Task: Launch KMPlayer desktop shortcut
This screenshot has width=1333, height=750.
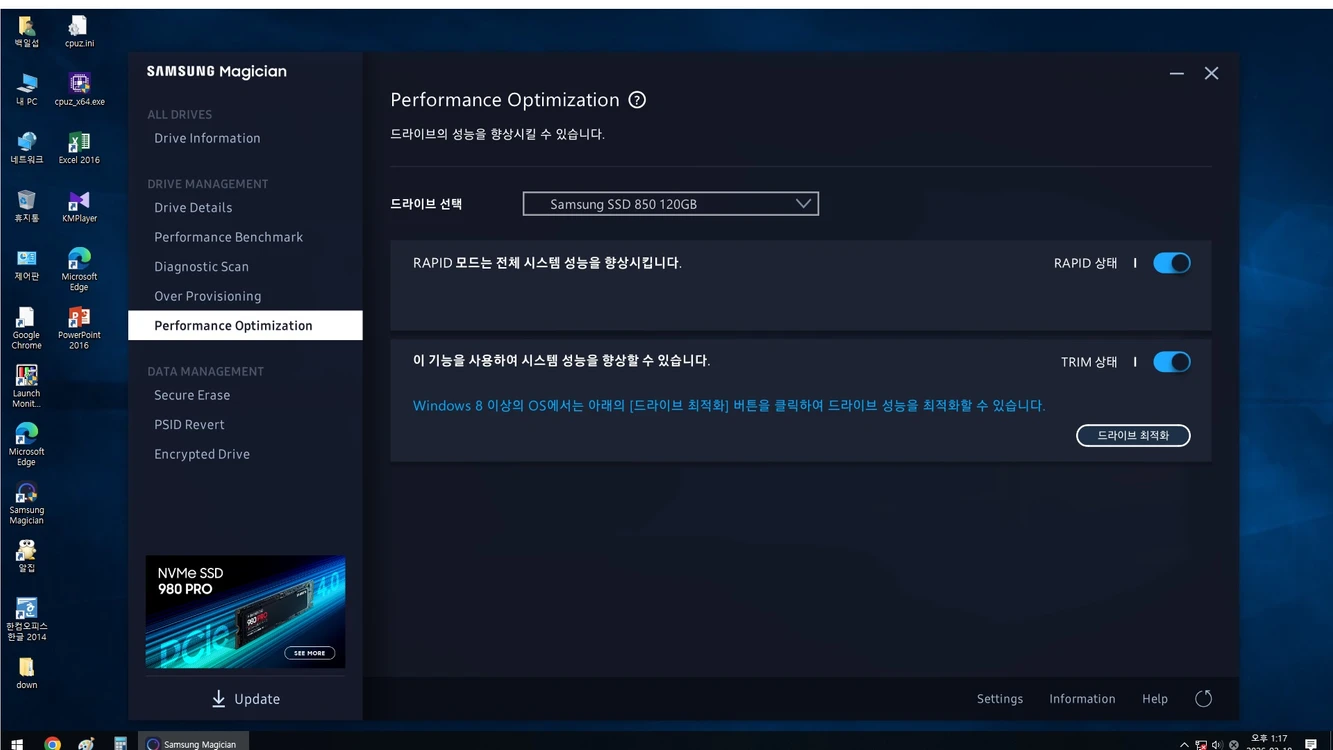Action: pos(79,206)
